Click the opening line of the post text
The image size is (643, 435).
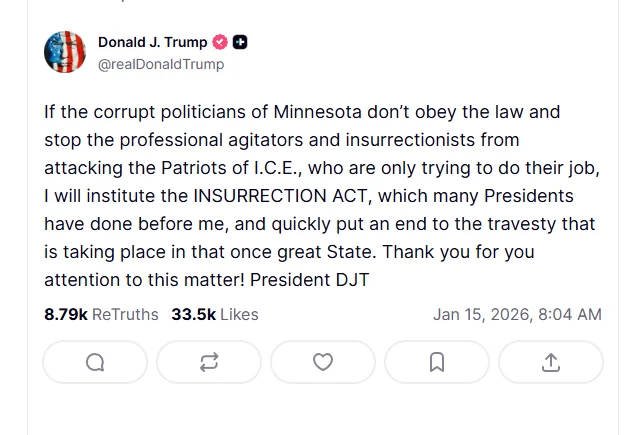pyautogui.click(x=300, y=111)
